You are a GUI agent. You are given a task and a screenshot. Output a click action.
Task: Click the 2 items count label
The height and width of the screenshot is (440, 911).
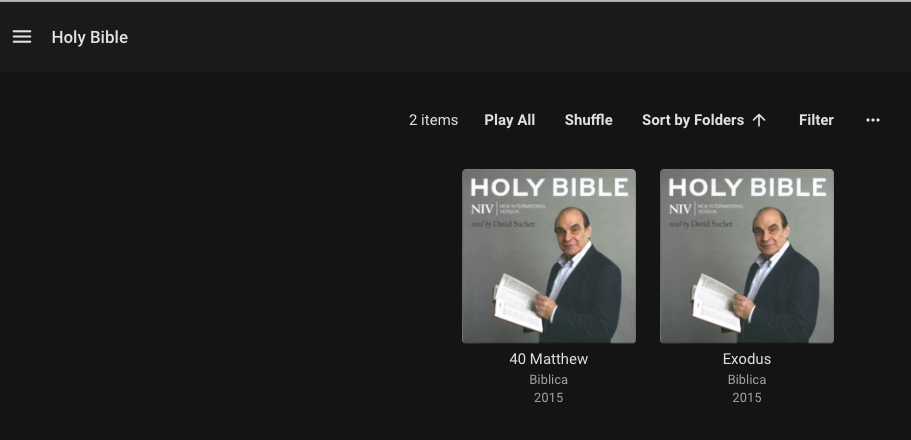tap(433, 120)
